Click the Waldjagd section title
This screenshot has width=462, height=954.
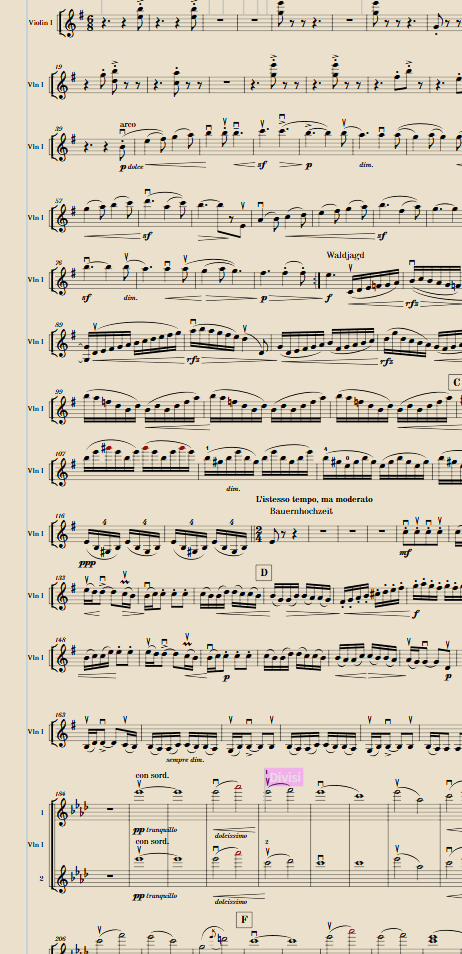coord(345,255)
